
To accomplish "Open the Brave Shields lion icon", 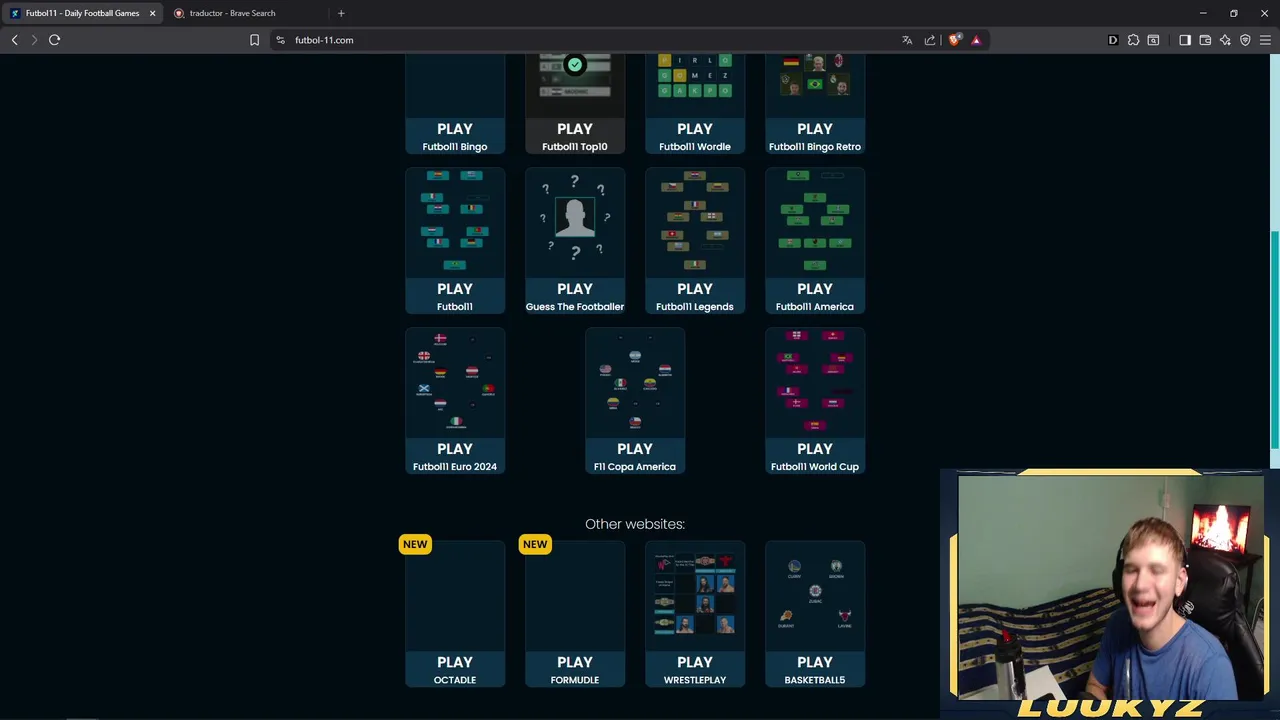I will [955, 40].
